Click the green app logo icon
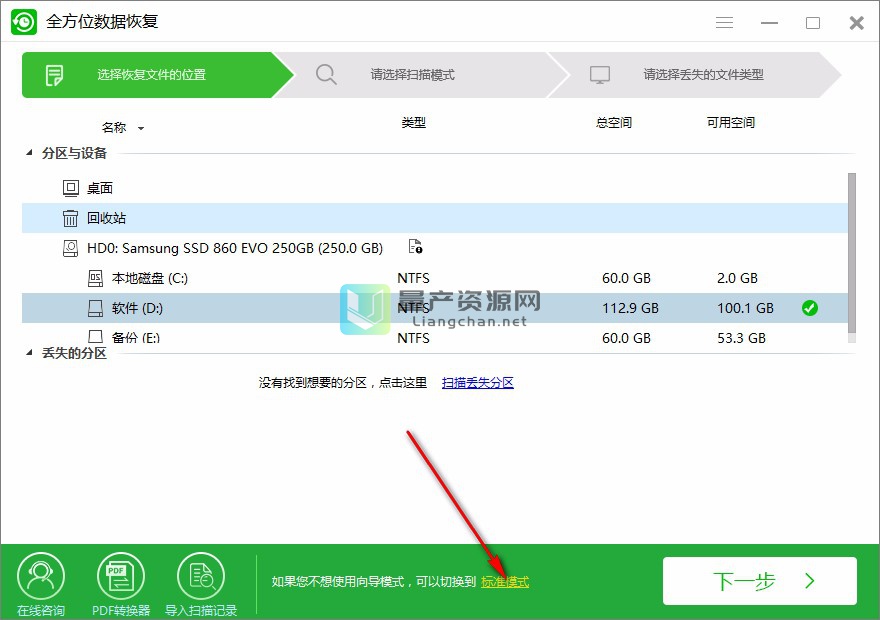 (24, 22)
